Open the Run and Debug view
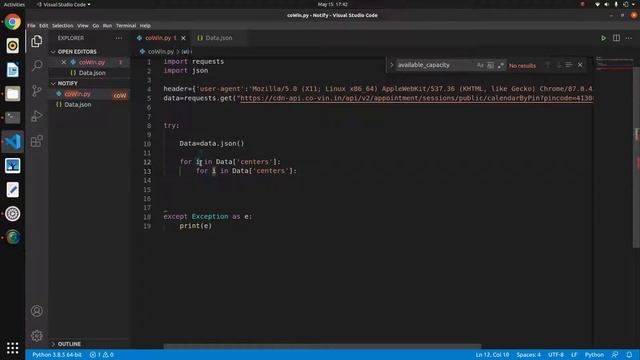640x360 pixels. [37, 116]
